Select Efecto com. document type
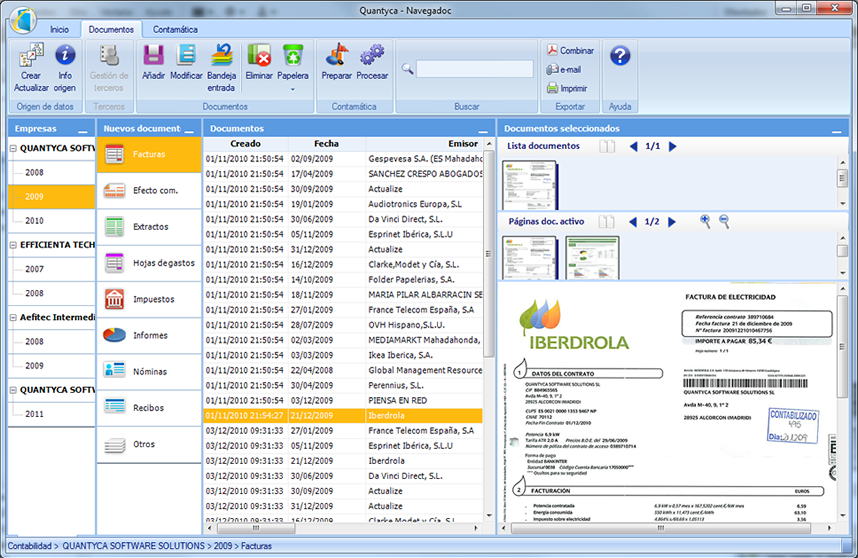 [149, 190]
